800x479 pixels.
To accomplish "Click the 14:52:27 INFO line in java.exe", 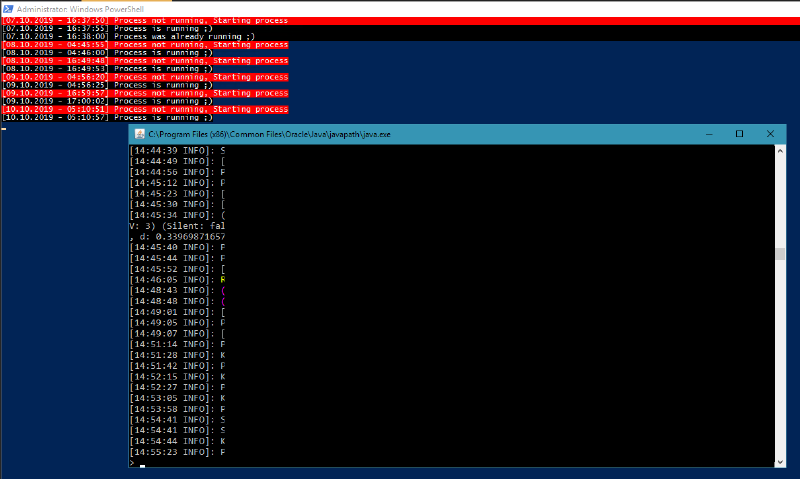I will (x=177, y=387).
